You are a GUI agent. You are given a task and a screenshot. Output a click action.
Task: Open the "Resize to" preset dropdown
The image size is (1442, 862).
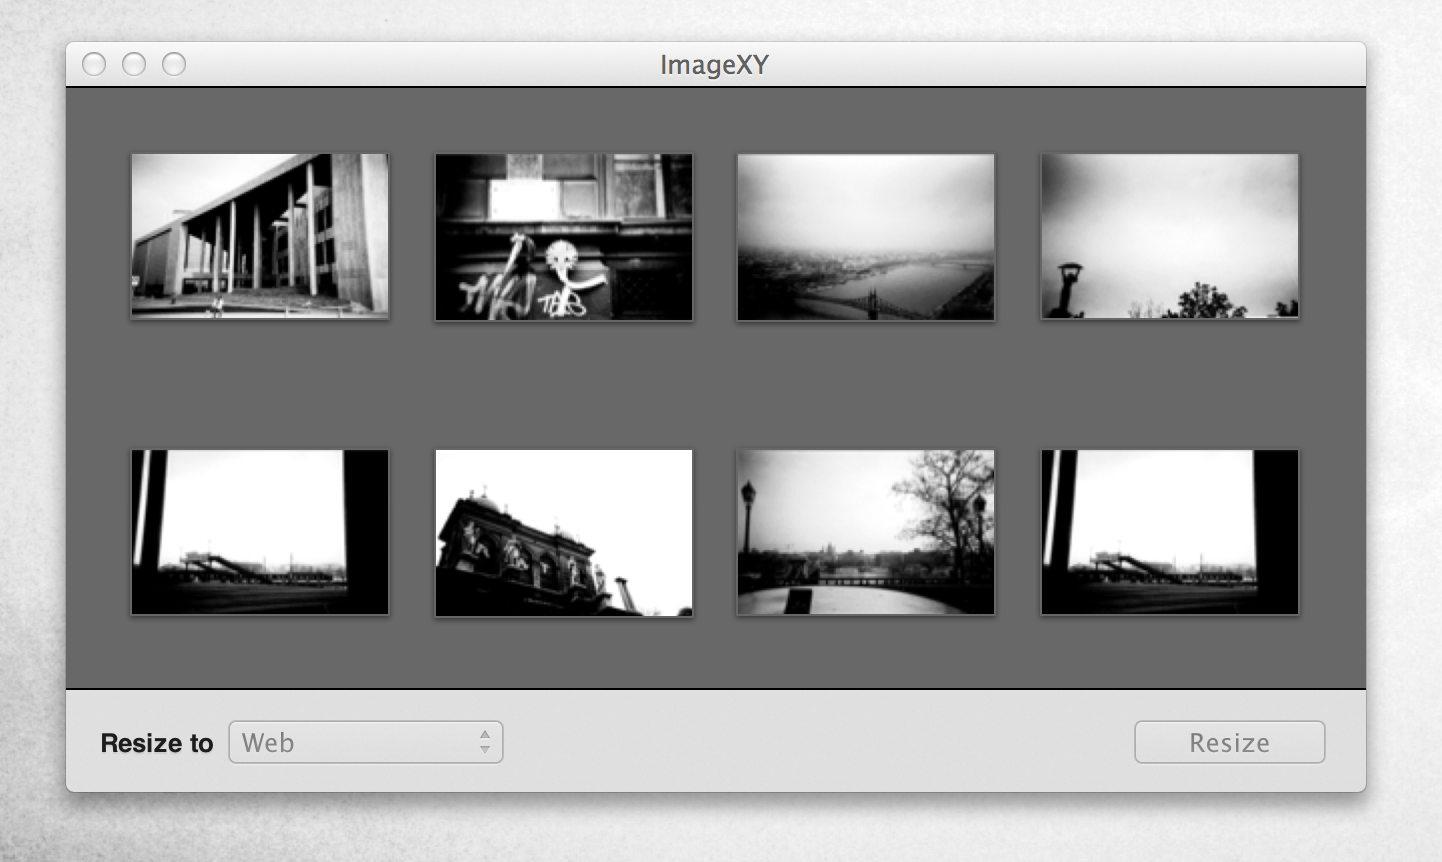[365, 743]
